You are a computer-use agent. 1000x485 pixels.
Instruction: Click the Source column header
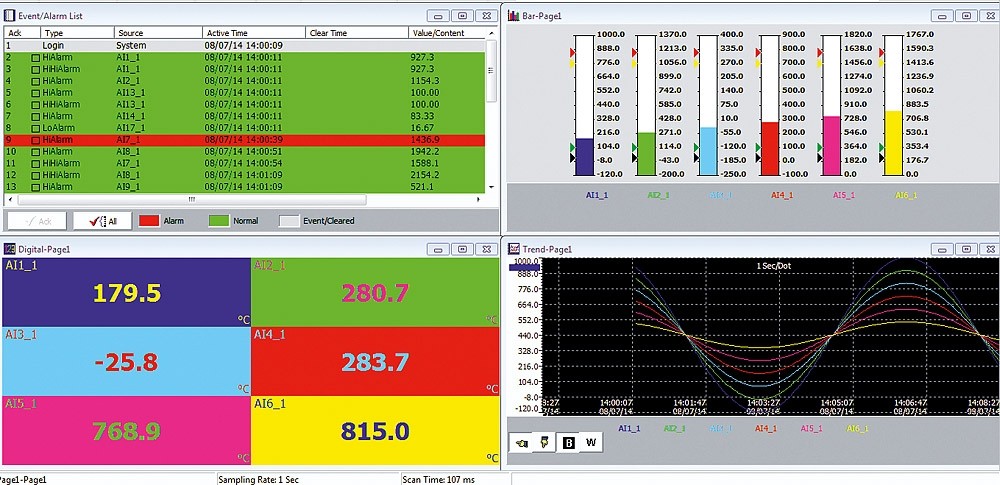pyautogui.click(x=159, y=33)
